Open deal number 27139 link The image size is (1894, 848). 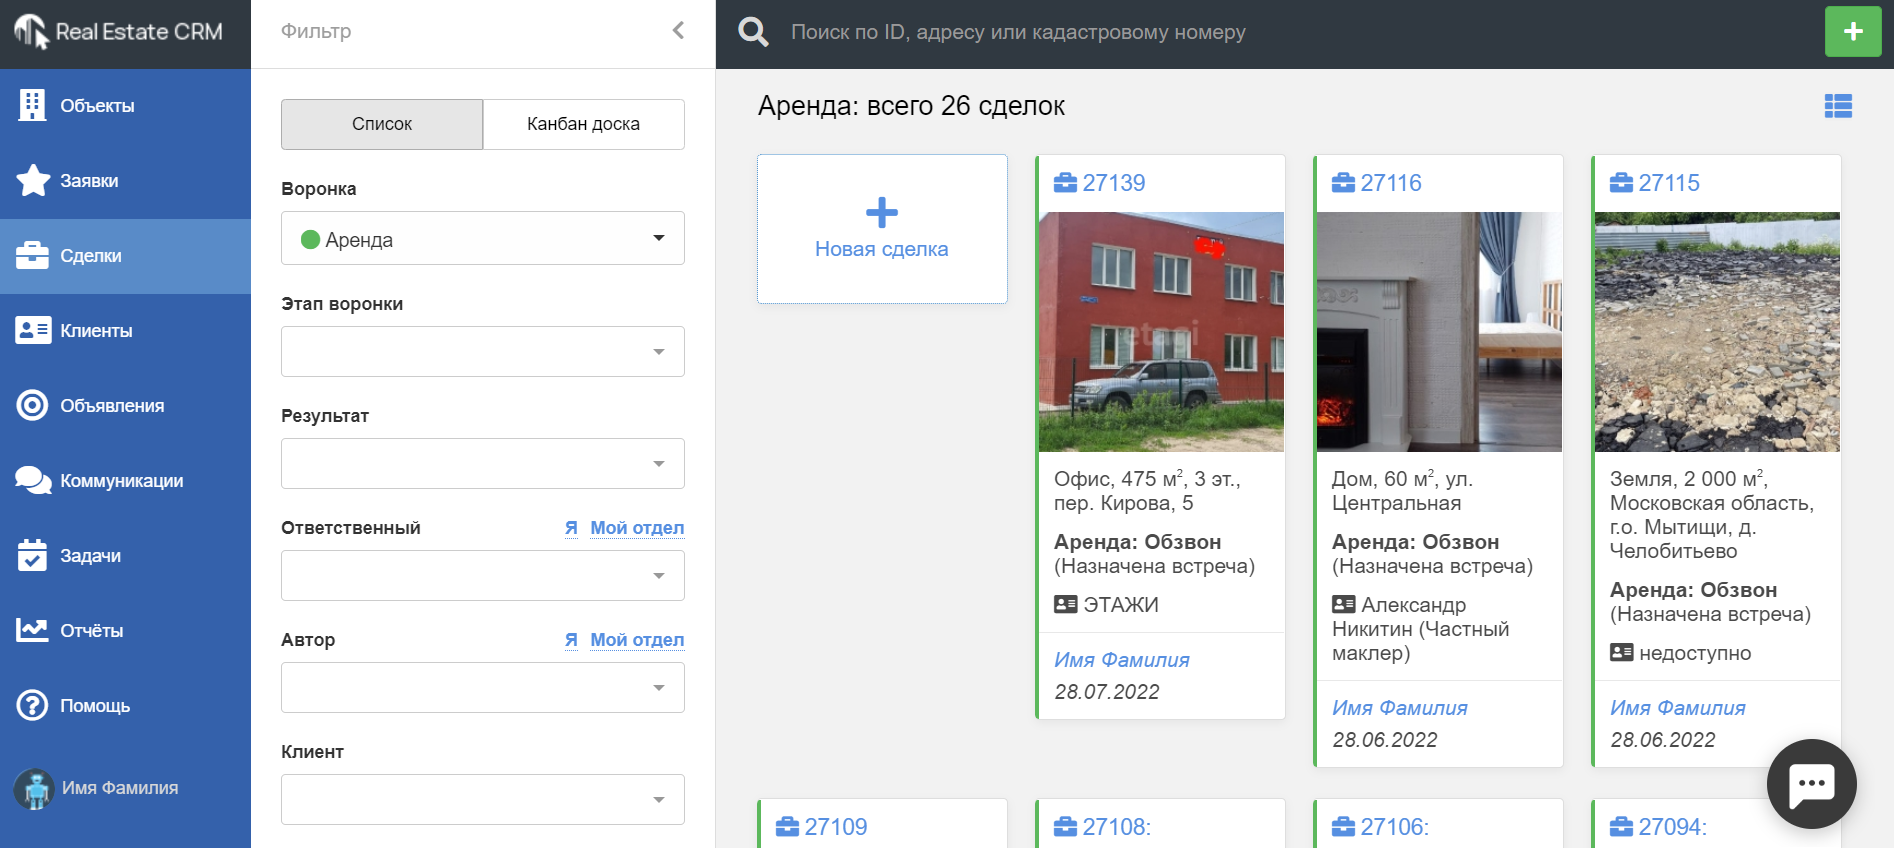[x=1114, y=183]
